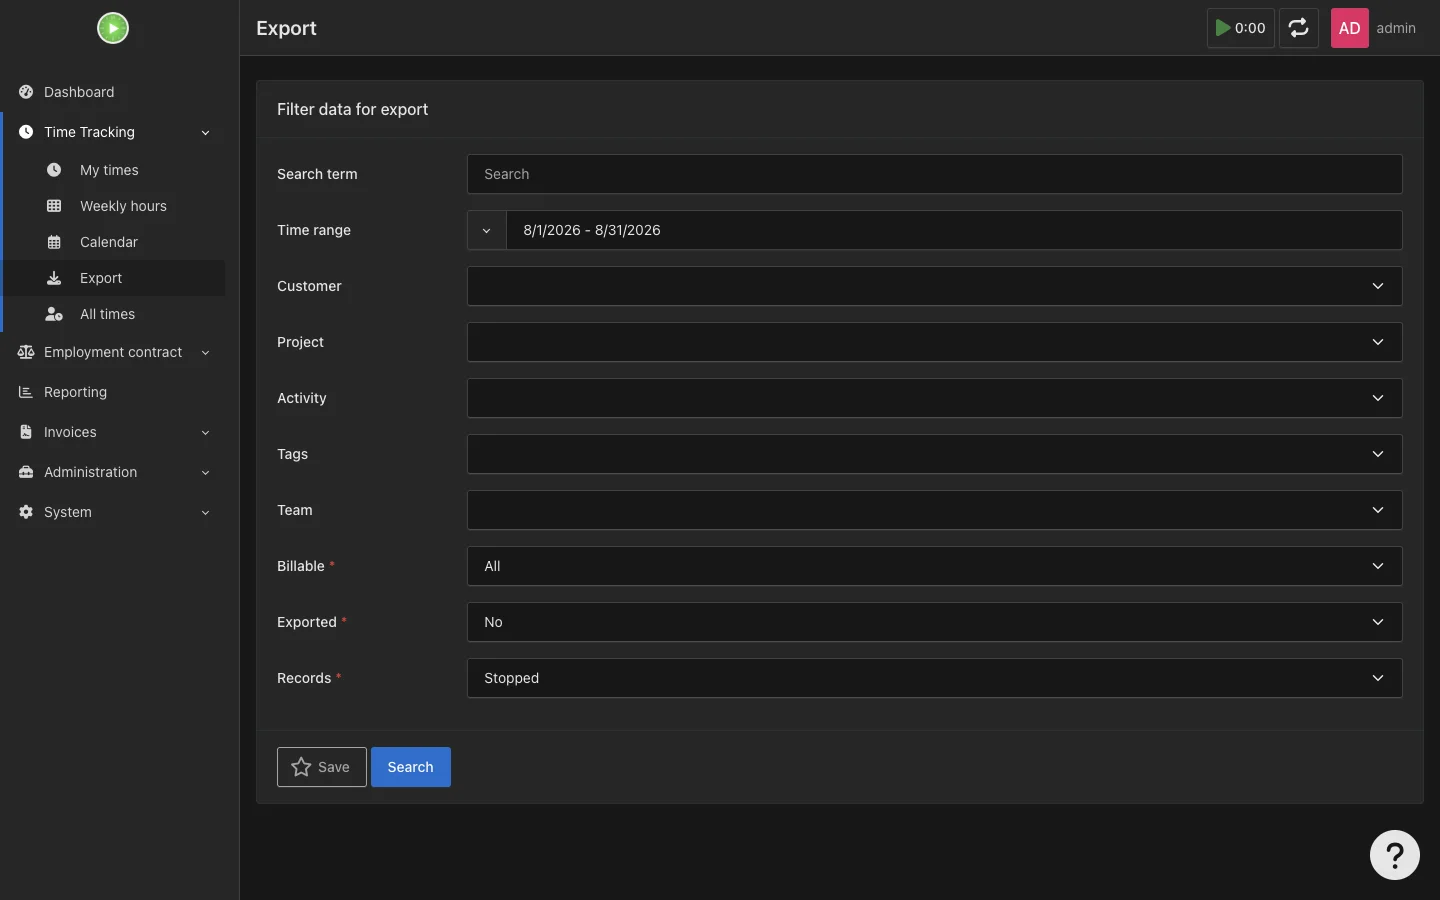
Task: Open the time range preset dropdown
Action: 487,230
